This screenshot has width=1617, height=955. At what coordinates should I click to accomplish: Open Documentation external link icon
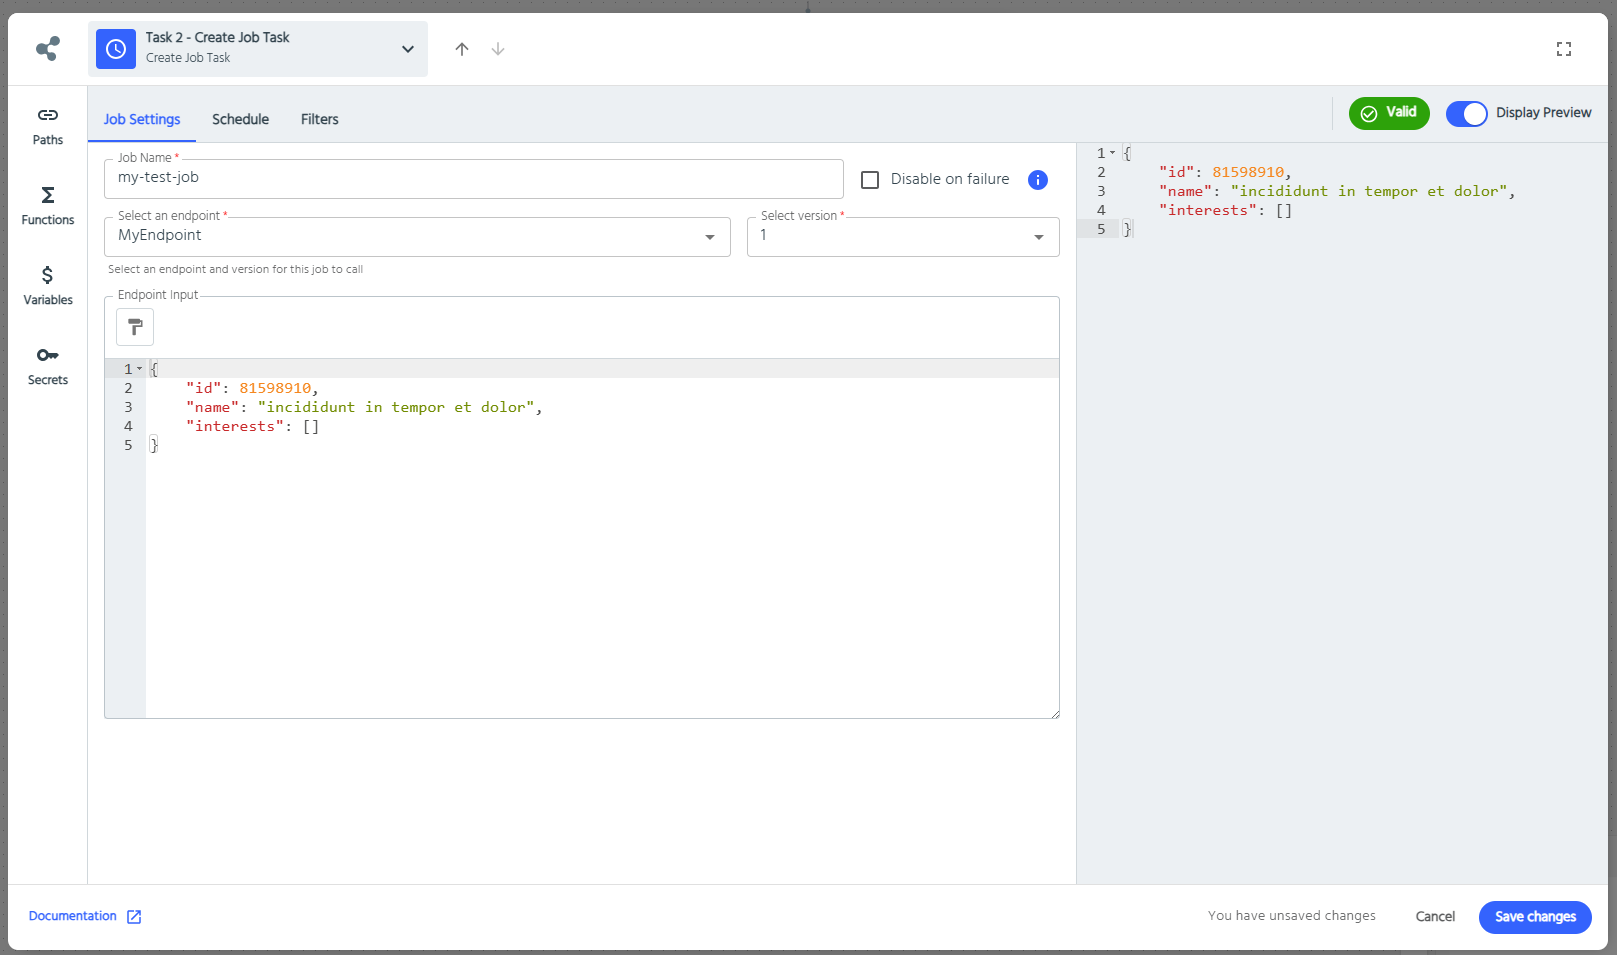pos(134,917)
